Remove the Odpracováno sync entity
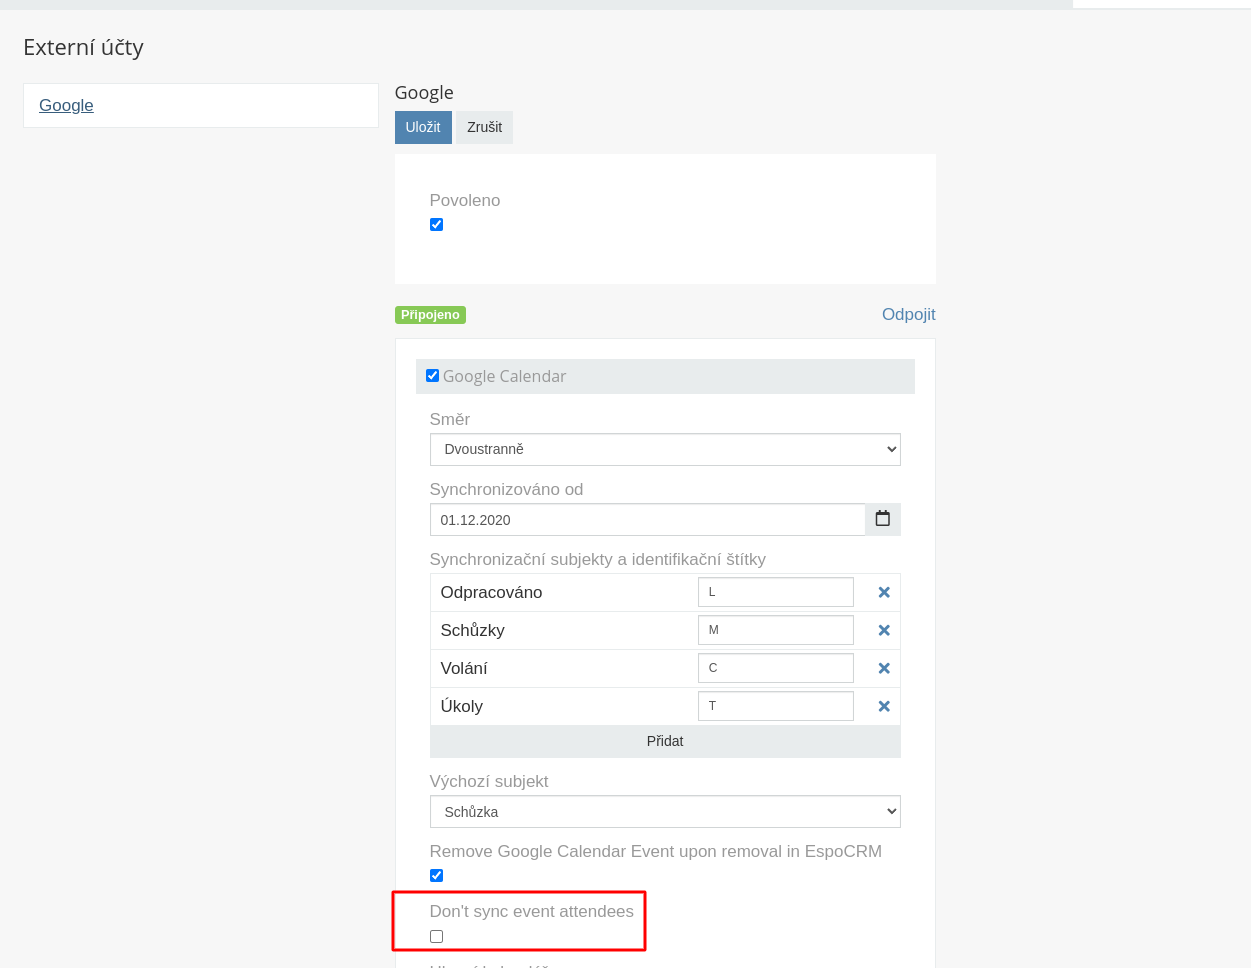 pyautogui.click(x=884, y=592)
